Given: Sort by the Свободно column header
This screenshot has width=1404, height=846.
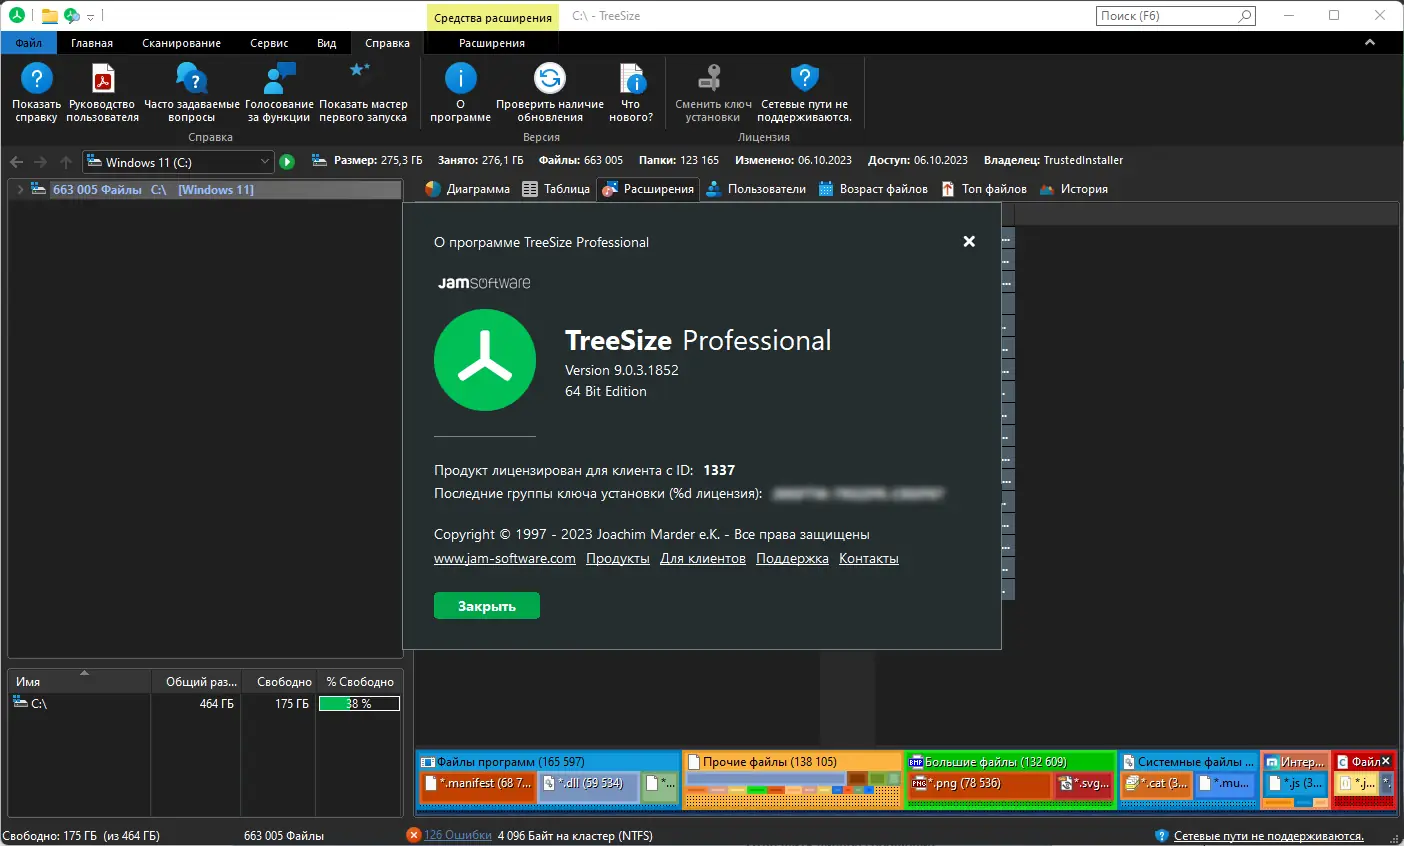Looking at the screenshot, I should 278,681.
